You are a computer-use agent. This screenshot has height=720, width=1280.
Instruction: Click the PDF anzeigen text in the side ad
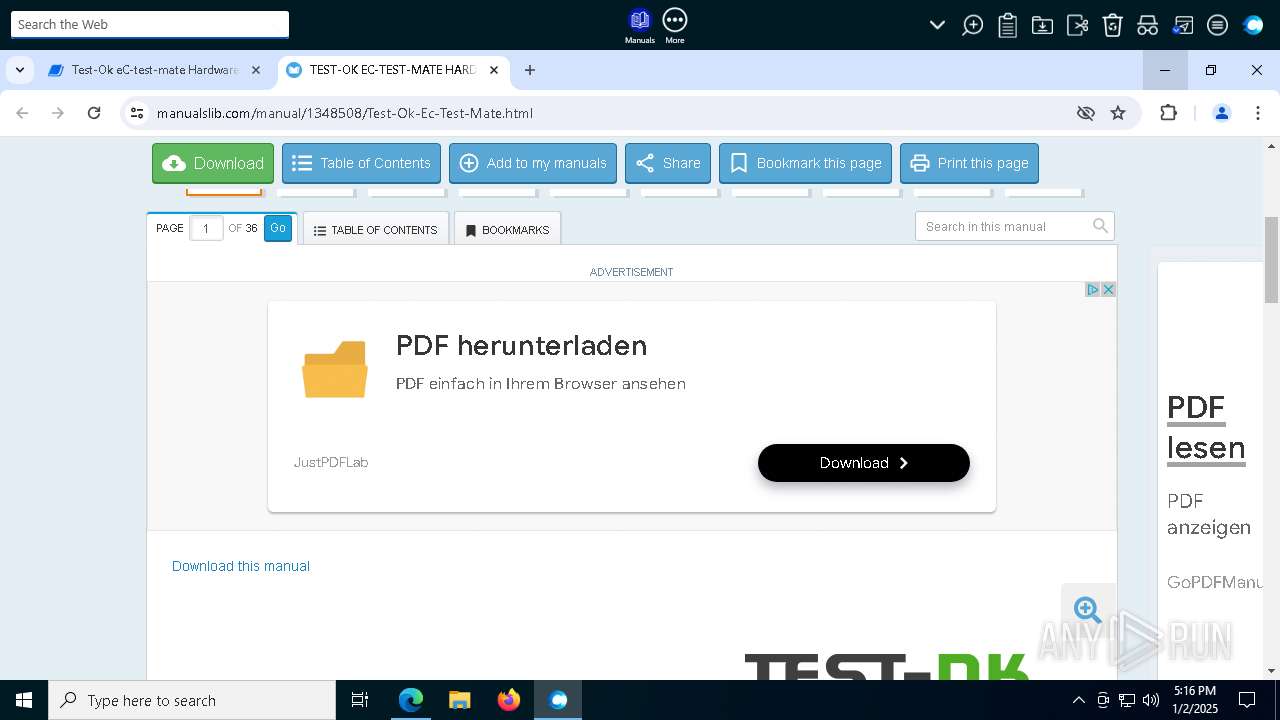pos(1209,514)
